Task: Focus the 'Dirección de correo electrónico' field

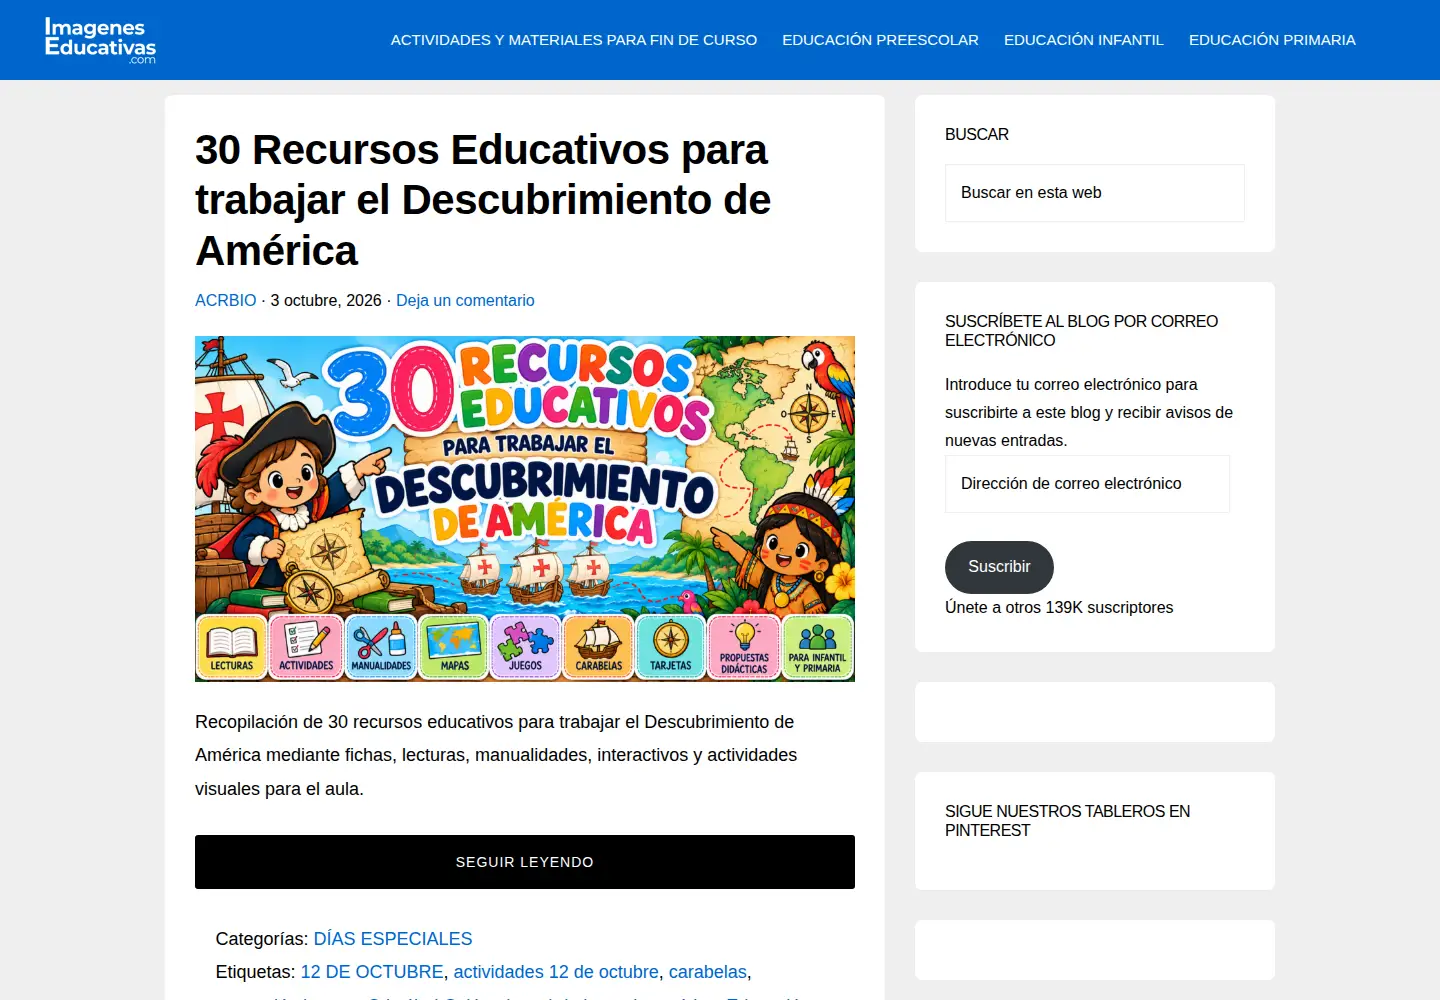Action: 1087,484
